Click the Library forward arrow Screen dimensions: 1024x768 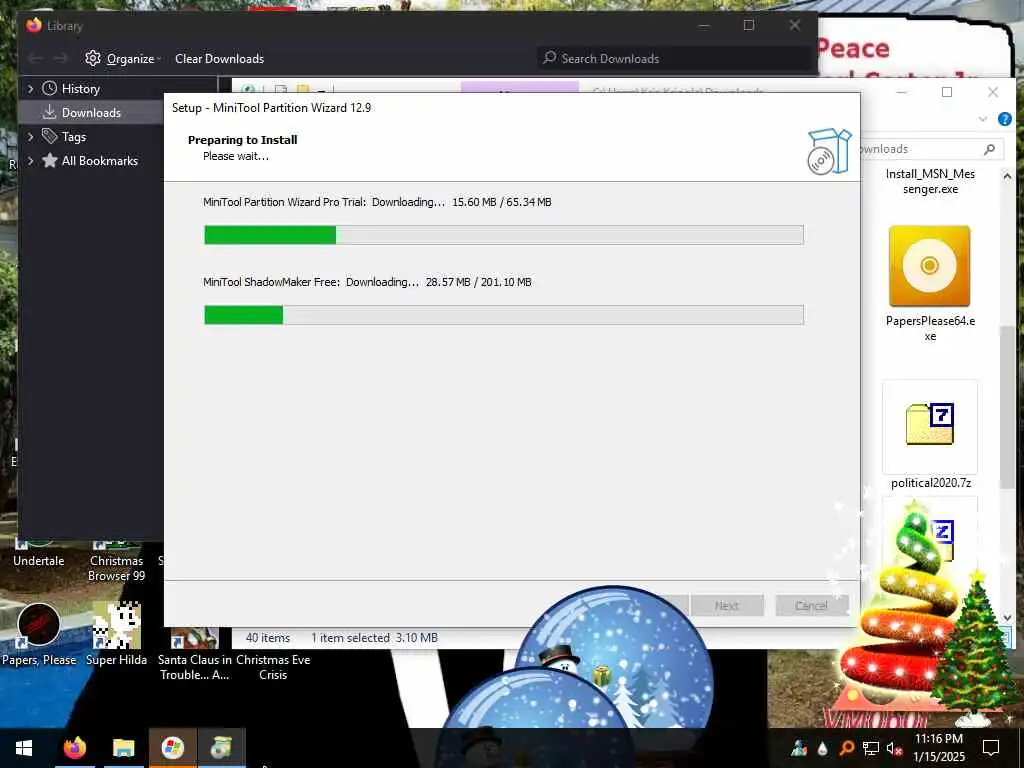coord(61,59)
